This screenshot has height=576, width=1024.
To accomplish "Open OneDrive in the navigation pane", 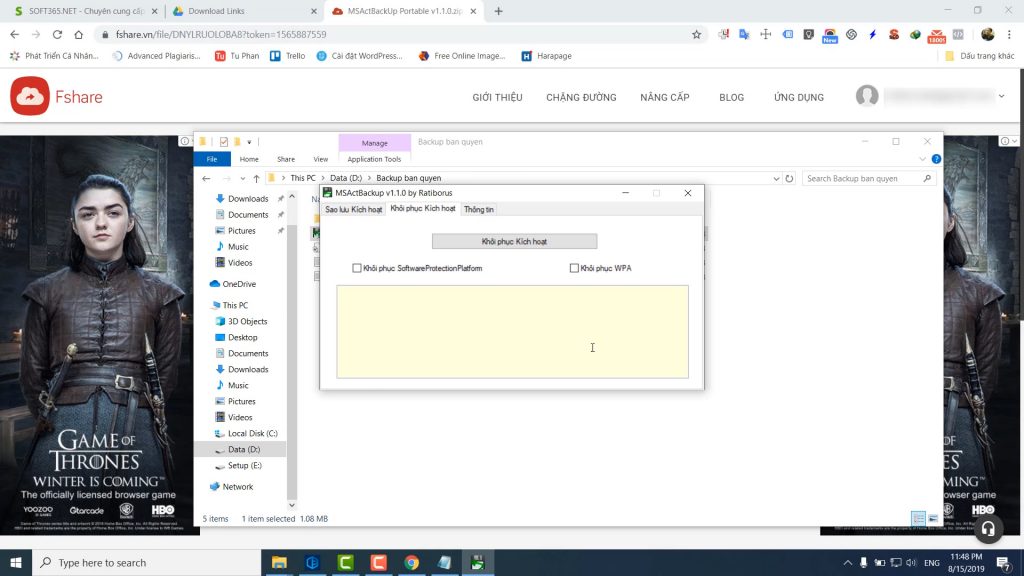I will click(239, 284).
